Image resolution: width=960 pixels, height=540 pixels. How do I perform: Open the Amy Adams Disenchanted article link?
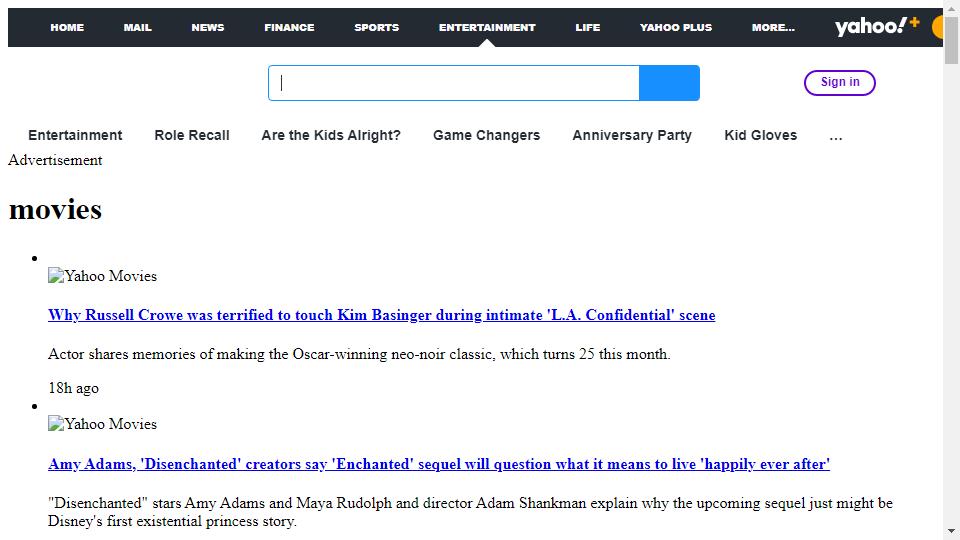pos(439,464)
